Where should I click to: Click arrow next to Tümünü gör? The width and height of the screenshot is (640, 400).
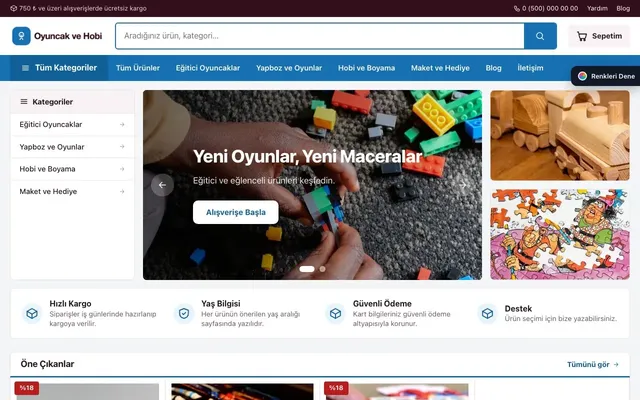point(616,364)
